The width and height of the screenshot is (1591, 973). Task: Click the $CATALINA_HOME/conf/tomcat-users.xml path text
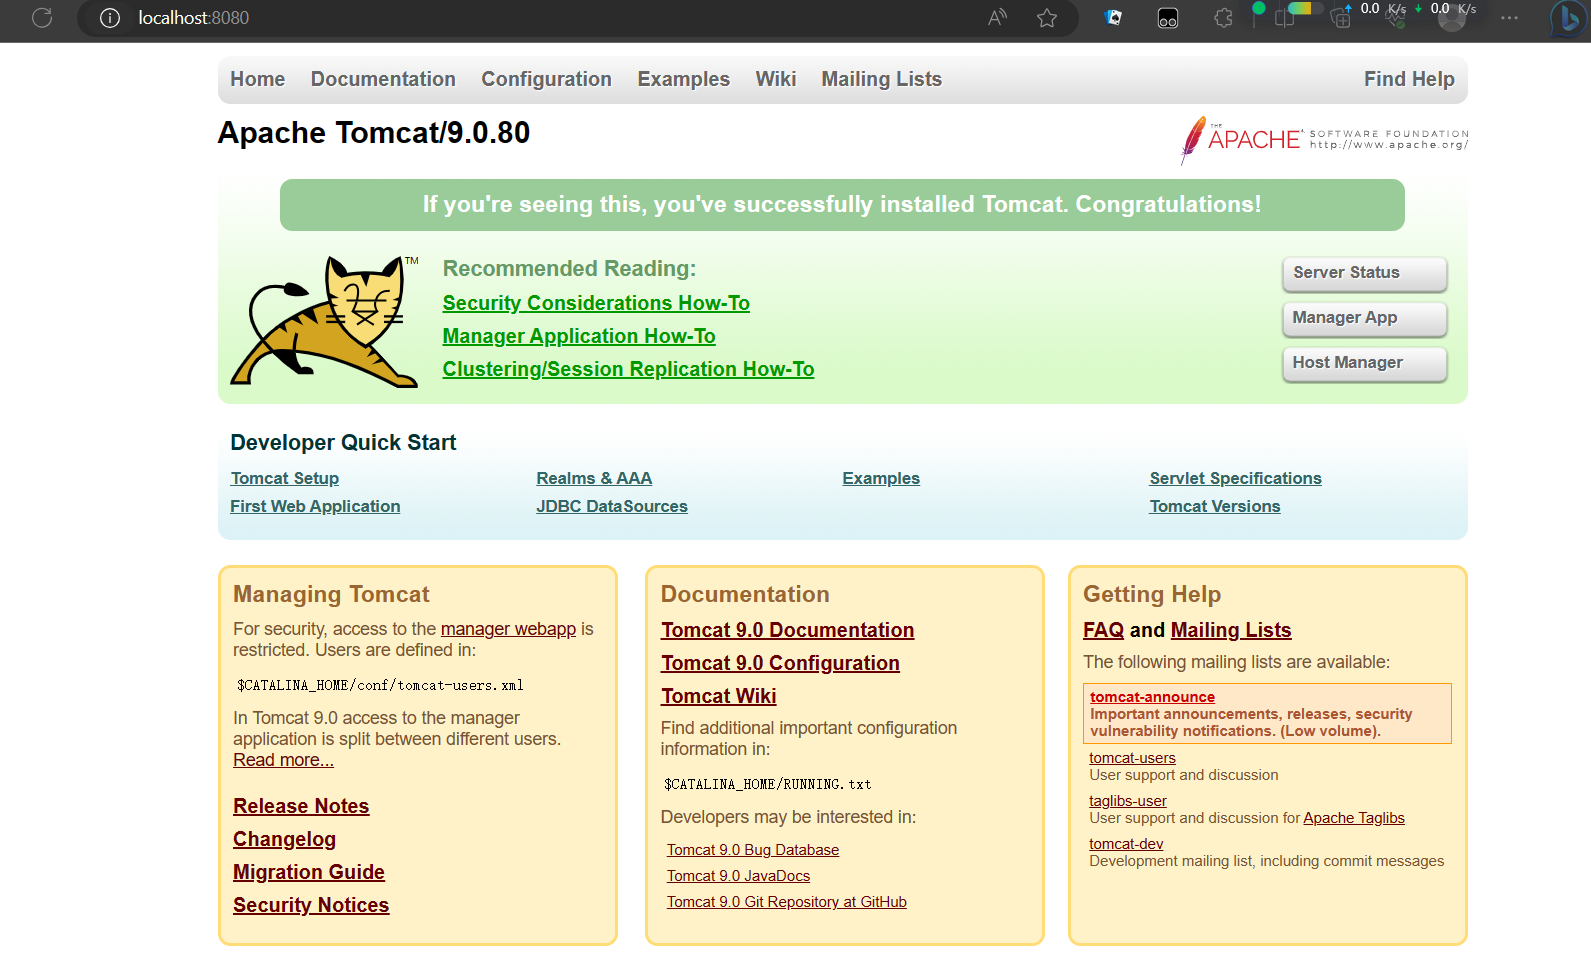[380, 685]
